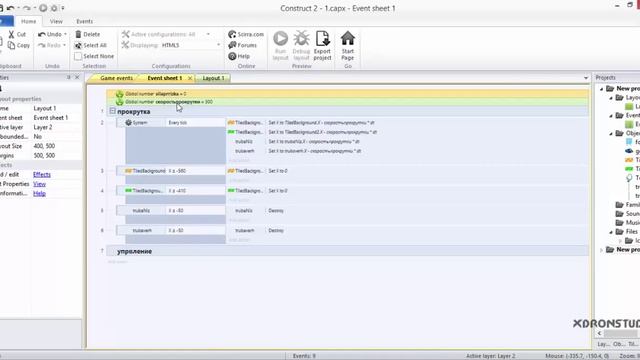Expand the second New project node

[x=602, y=250]
